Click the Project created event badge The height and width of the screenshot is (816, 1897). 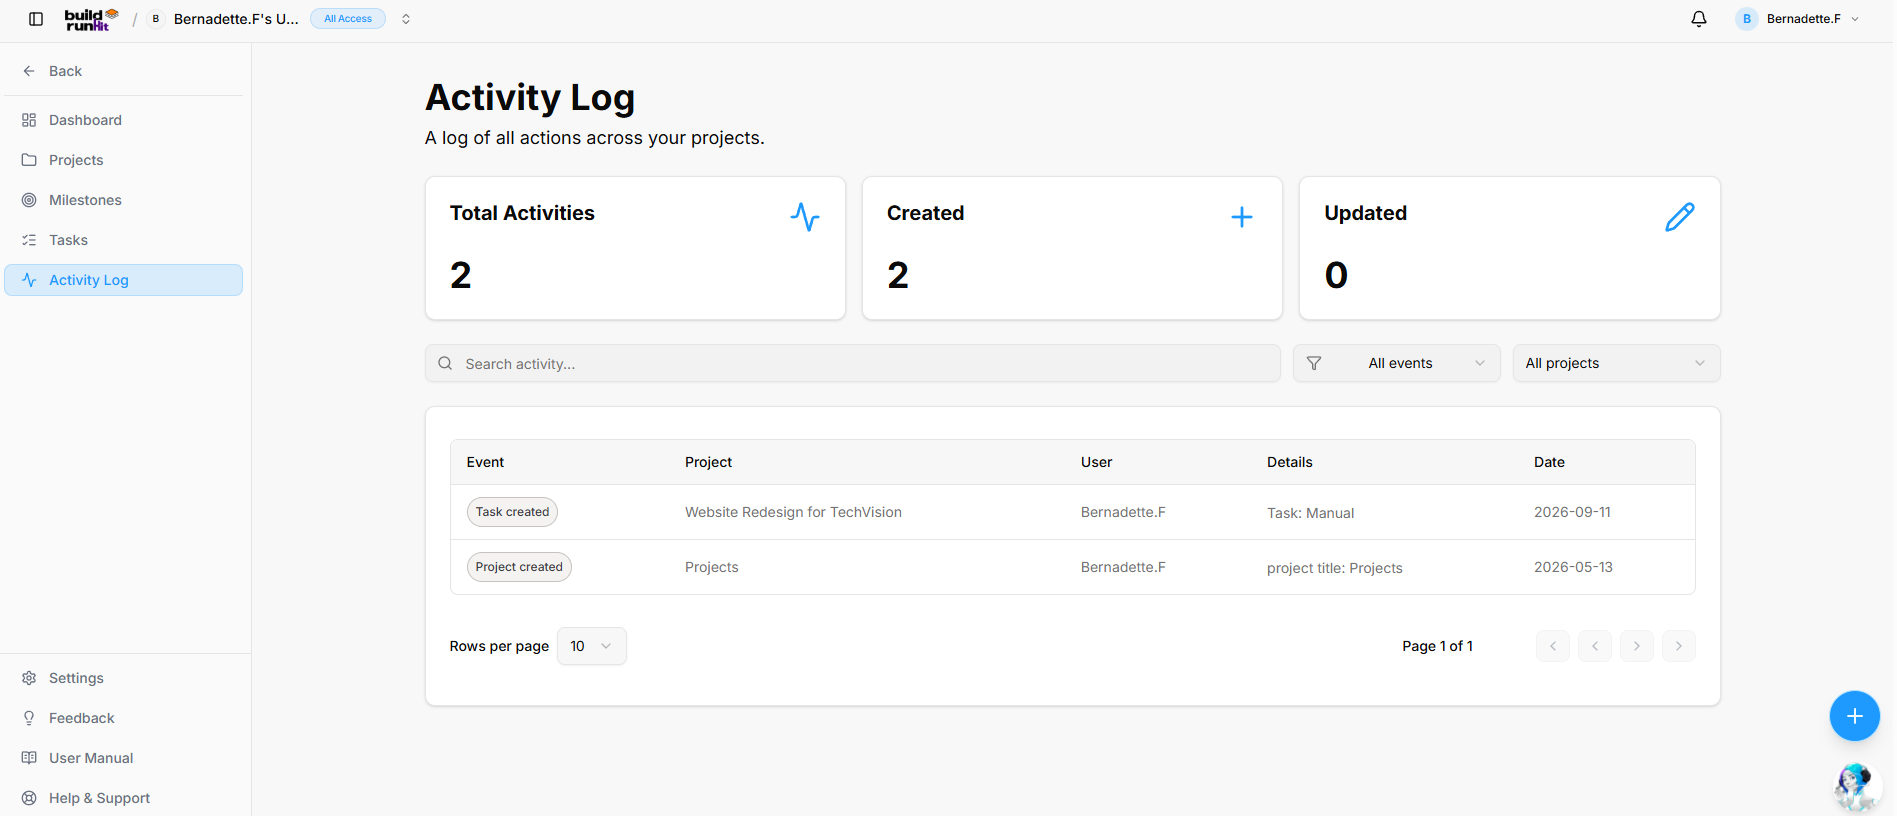pyautogui.click(x=519, y=567)
